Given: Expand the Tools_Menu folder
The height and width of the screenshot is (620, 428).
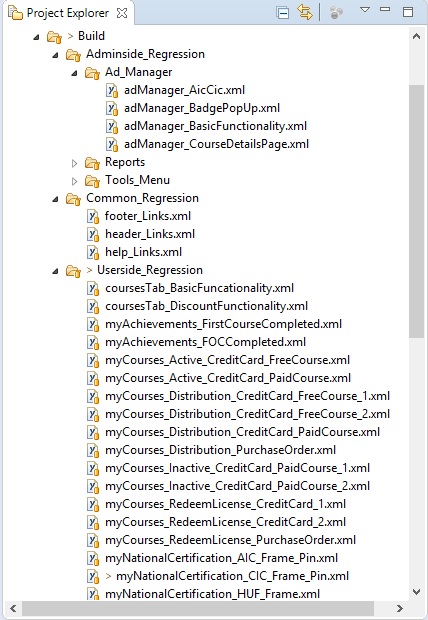Looking at the screenshot, I should 74,181.
